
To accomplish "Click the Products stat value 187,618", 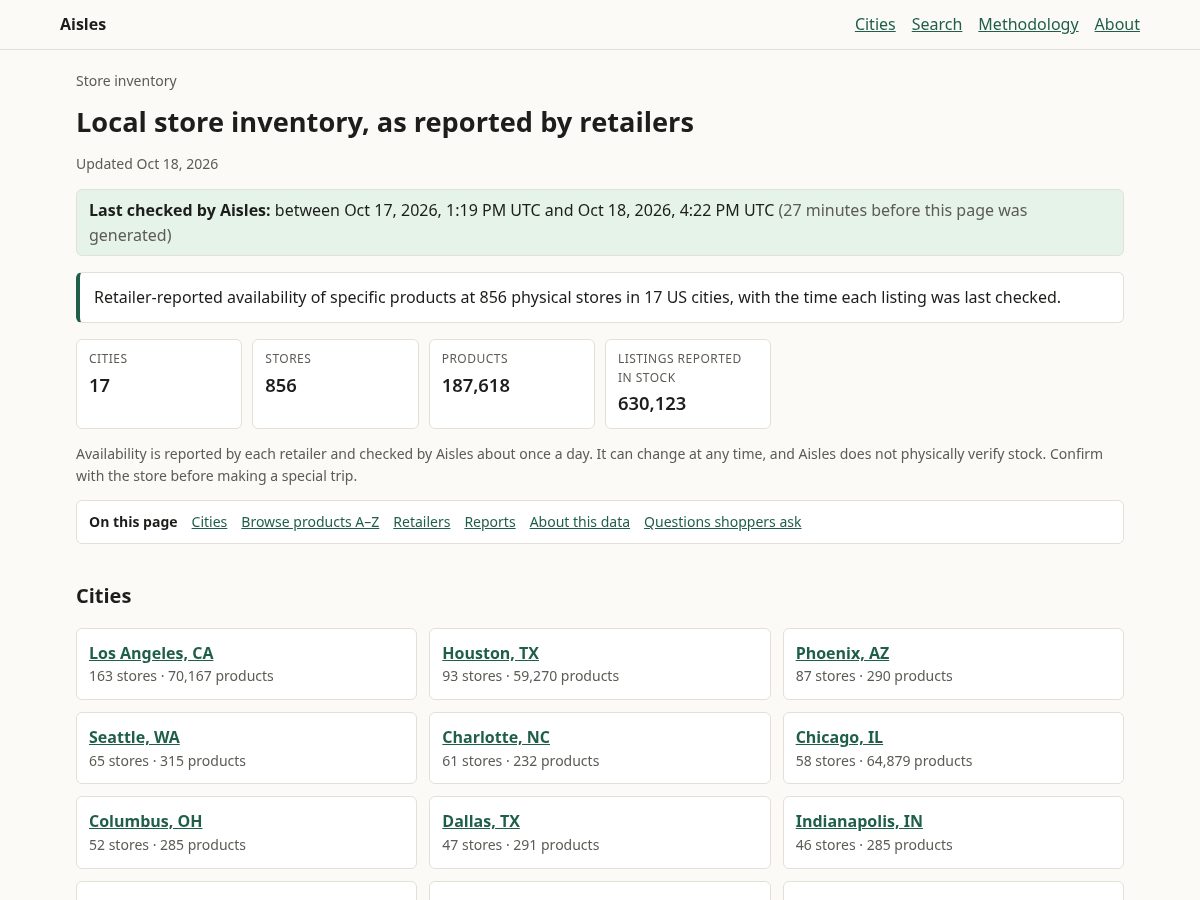I will click(x=476, y=385).
